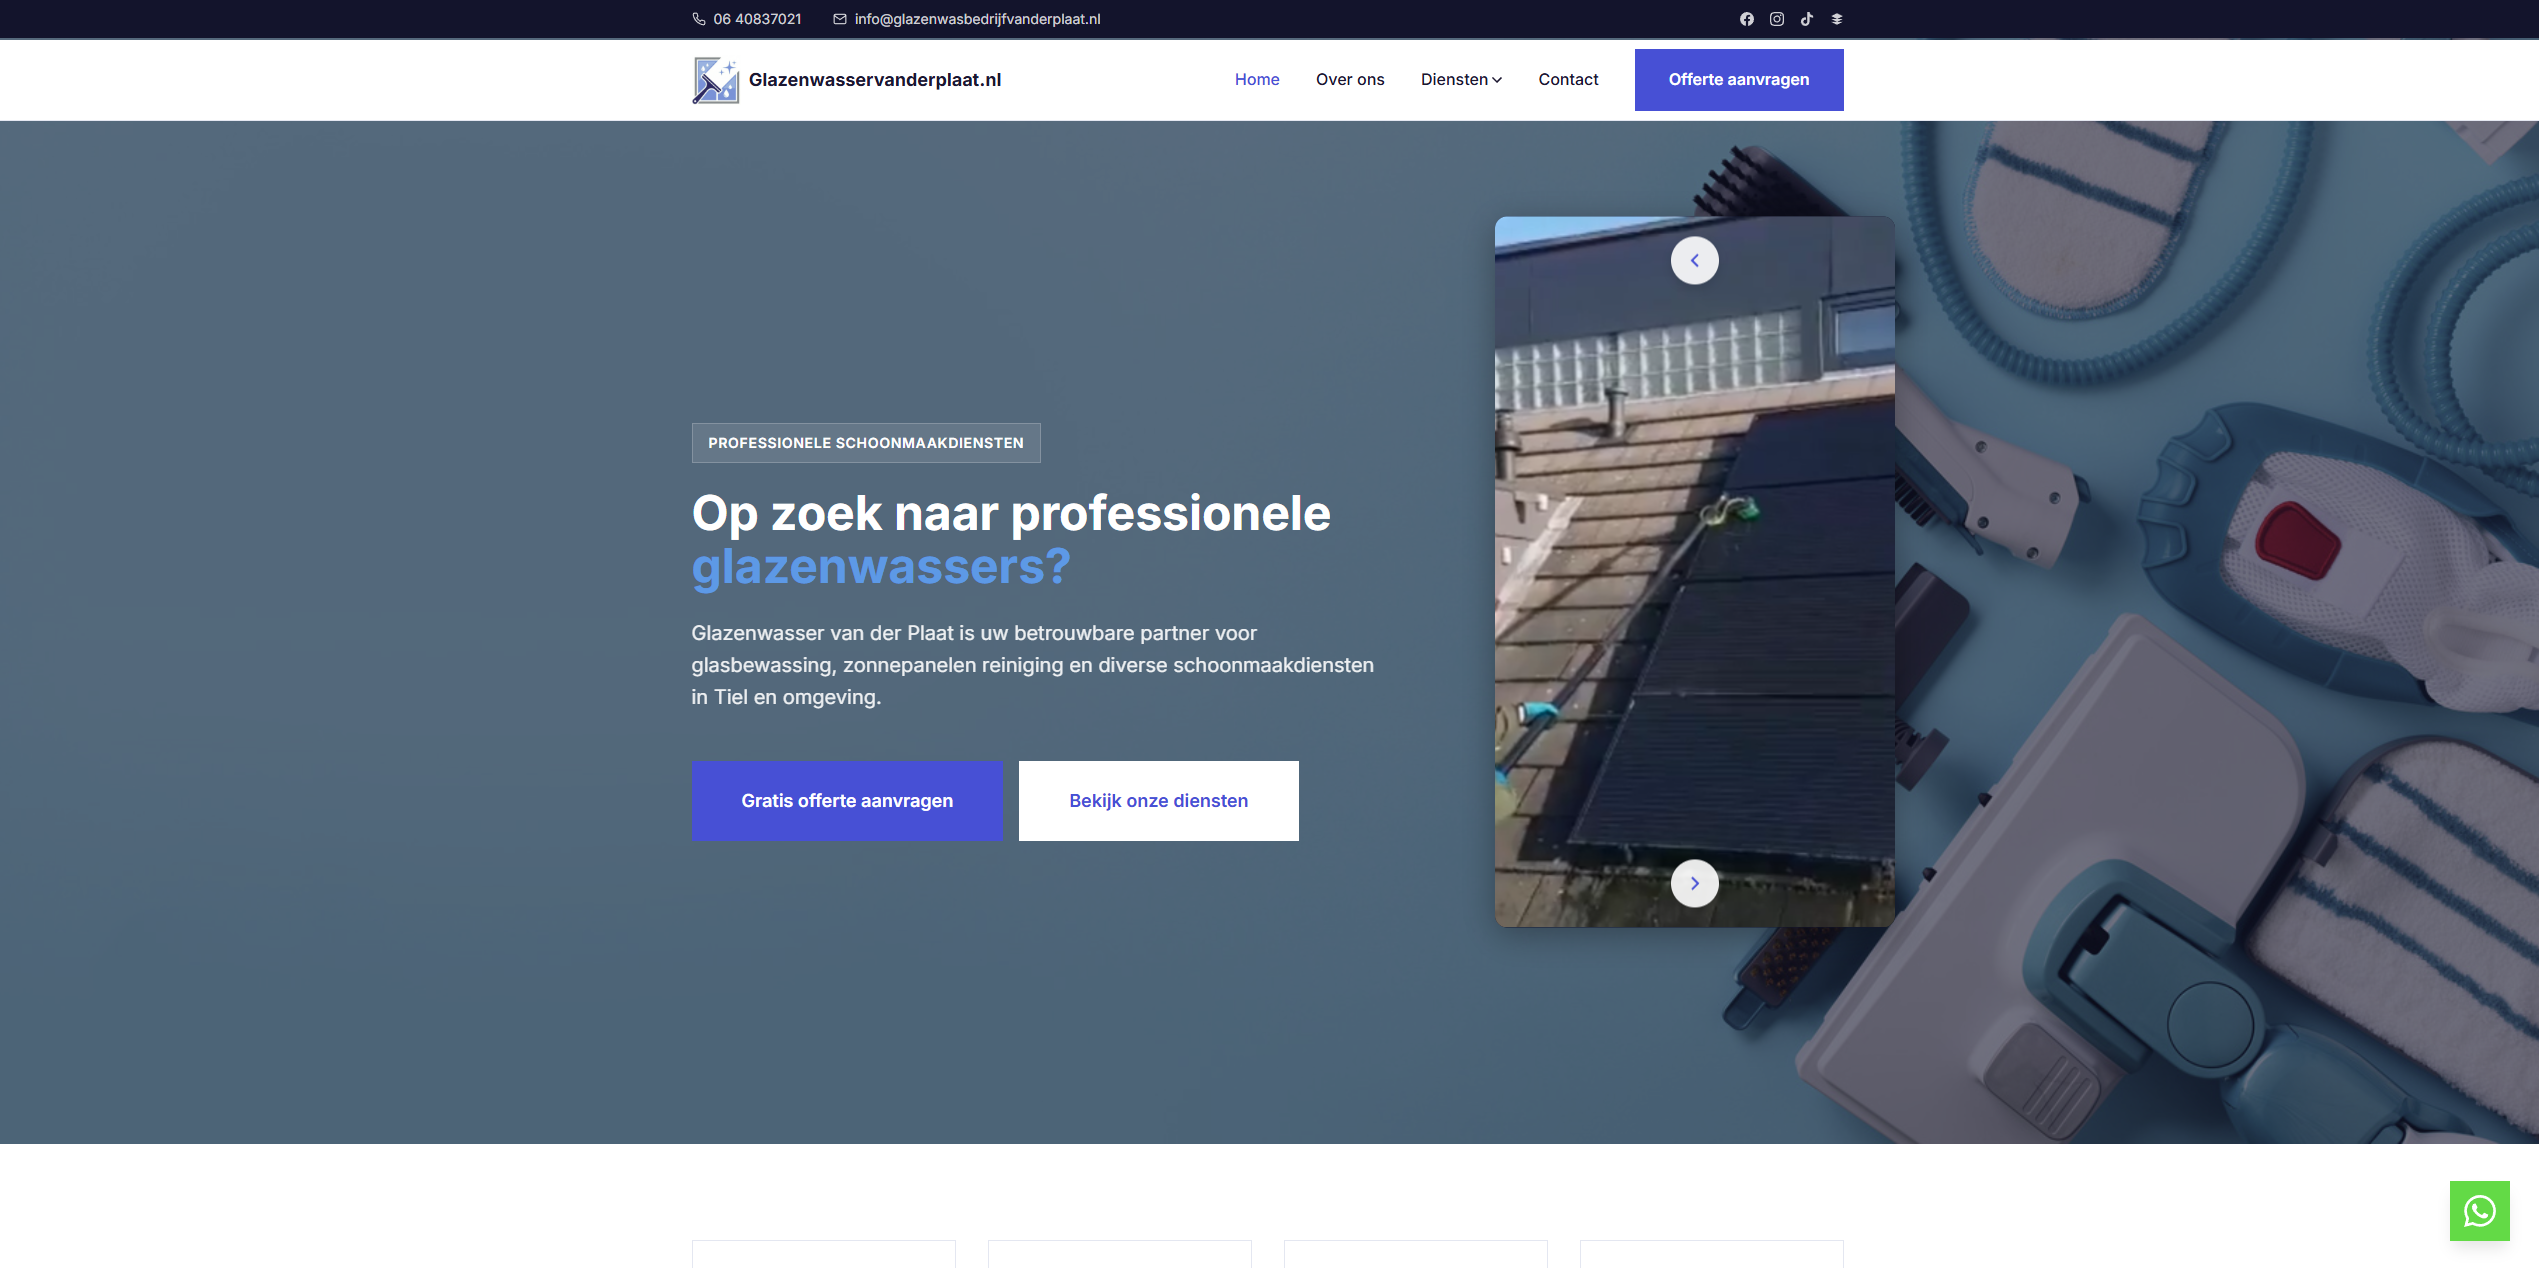Open the Instagram profile icon
The image size is (2539, 1268).
click(x=1777, y=18)
